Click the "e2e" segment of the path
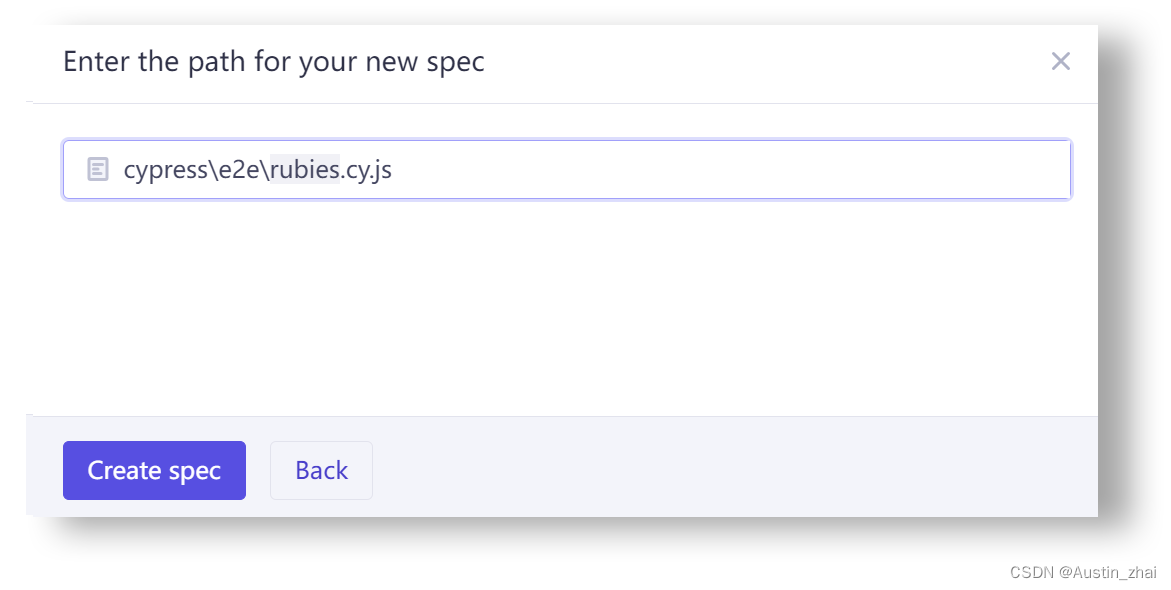The width and height of the screenshot is (1171, 590). coord(240,170)
